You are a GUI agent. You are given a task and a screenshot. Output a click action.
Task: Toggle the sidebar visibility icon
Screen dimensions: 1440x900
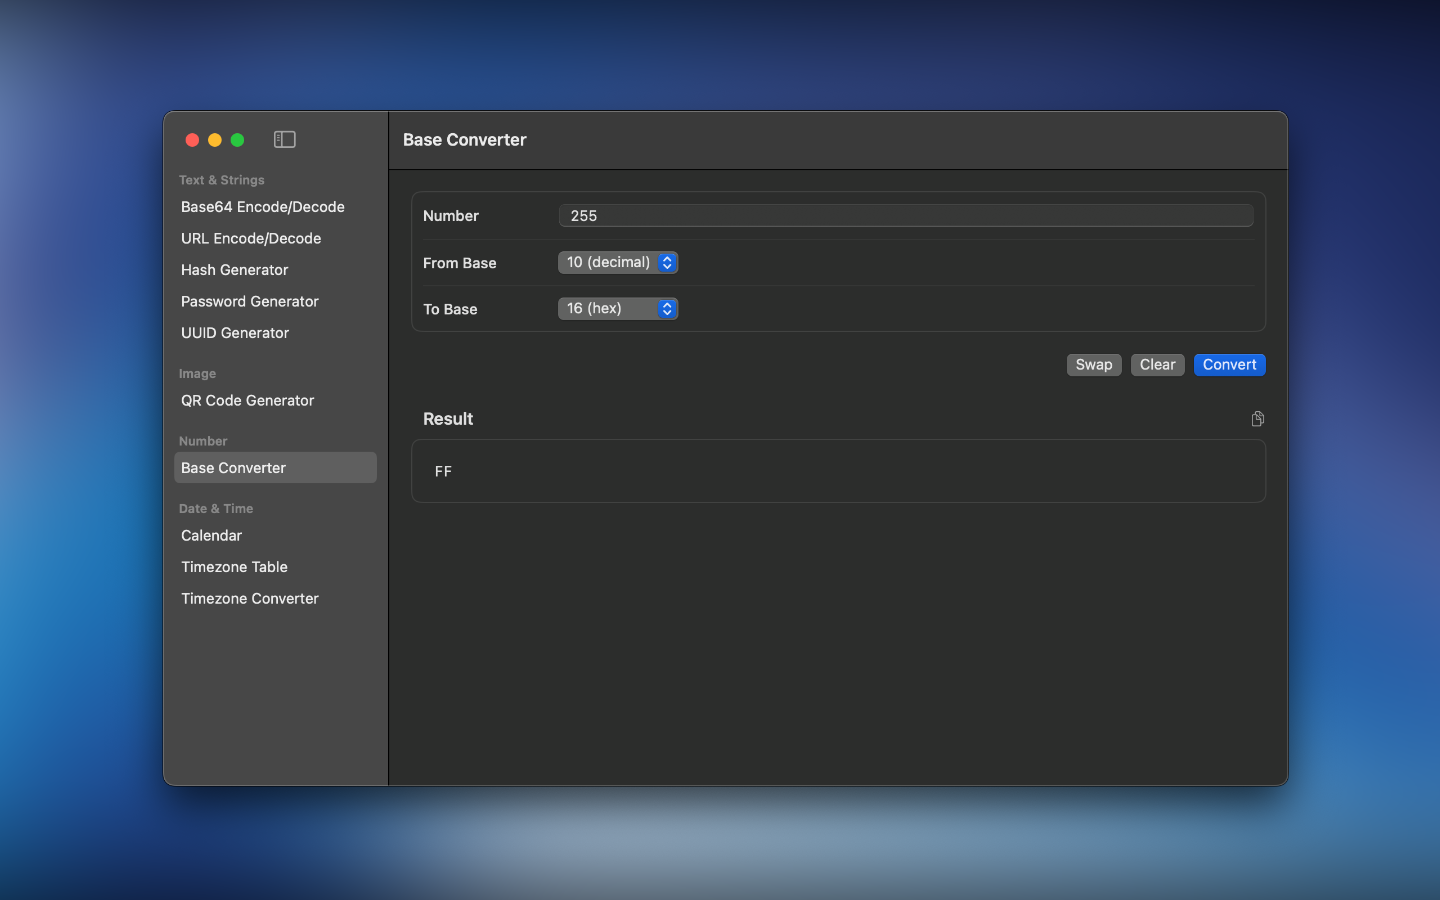285,140
